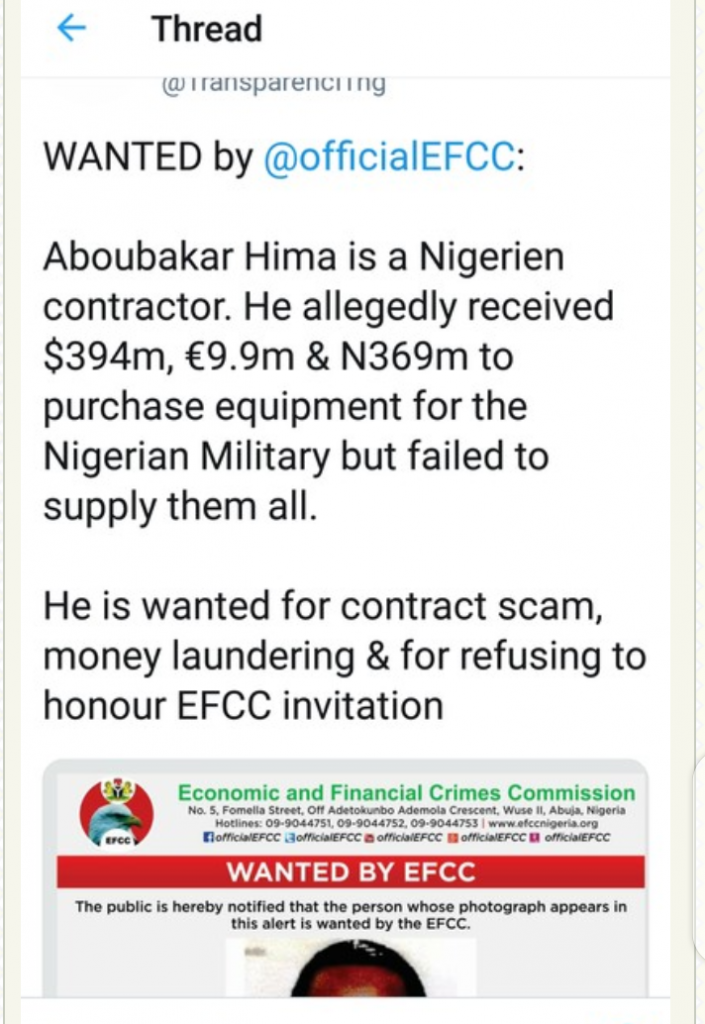Tap the Facebook officialEFCC icon in poster
Viewport: 705px width, 1024px height.
pyautogui.click(x=206, y=837)
